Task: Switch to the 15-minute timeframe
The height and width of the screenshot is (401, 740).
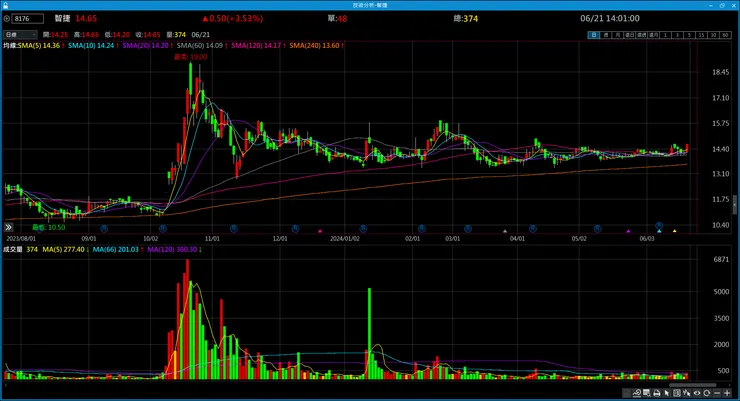Action: point(701,35)
